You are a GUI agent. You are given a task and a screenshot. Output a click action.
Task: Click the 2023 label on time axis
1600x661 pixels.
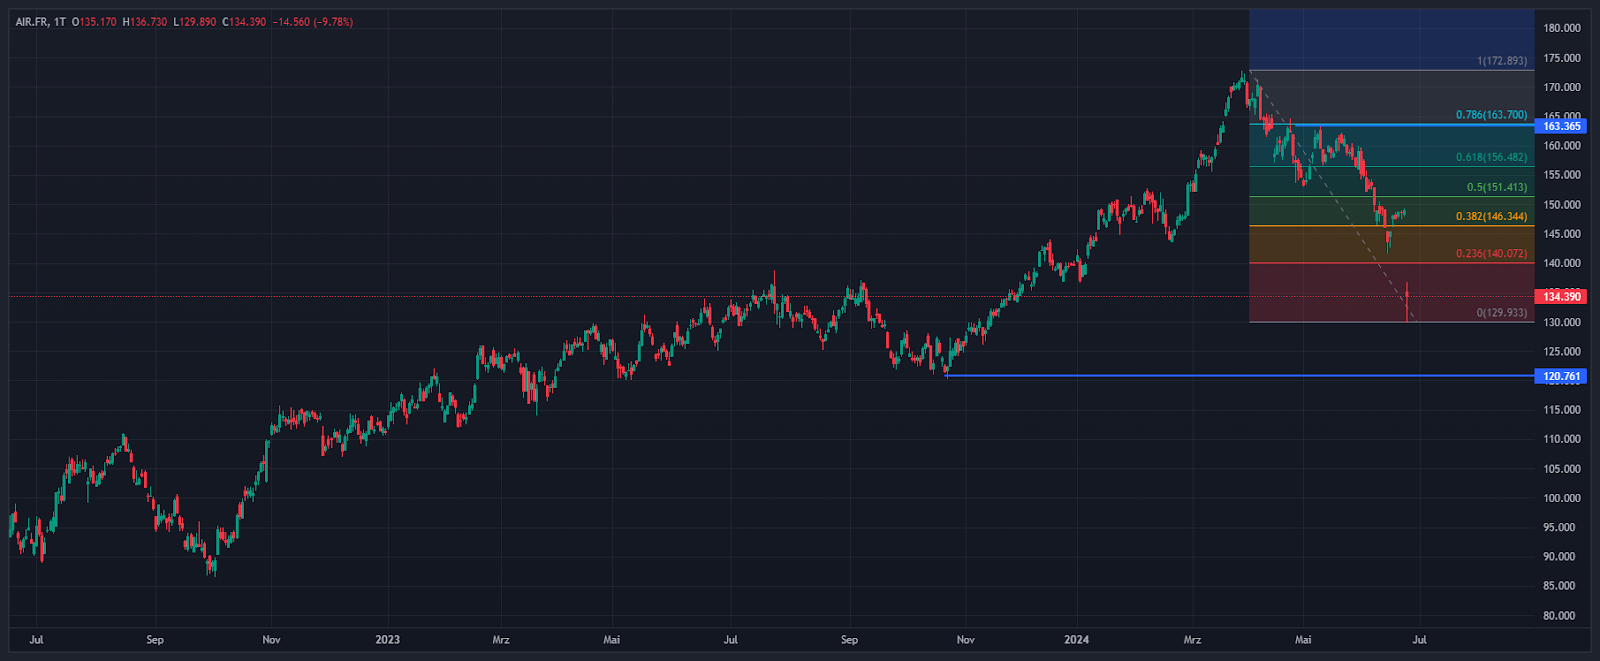387,640
